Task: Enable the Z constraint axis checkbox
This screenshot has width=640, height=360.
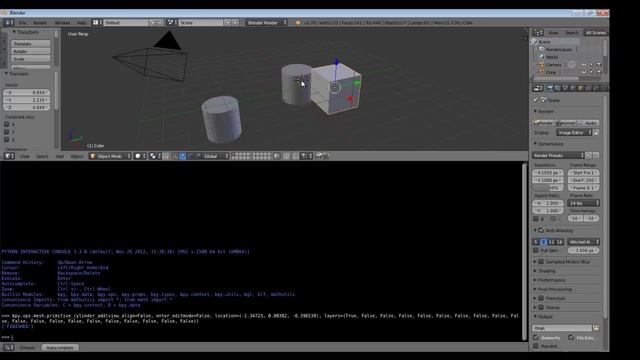Action: pos(7,140)
